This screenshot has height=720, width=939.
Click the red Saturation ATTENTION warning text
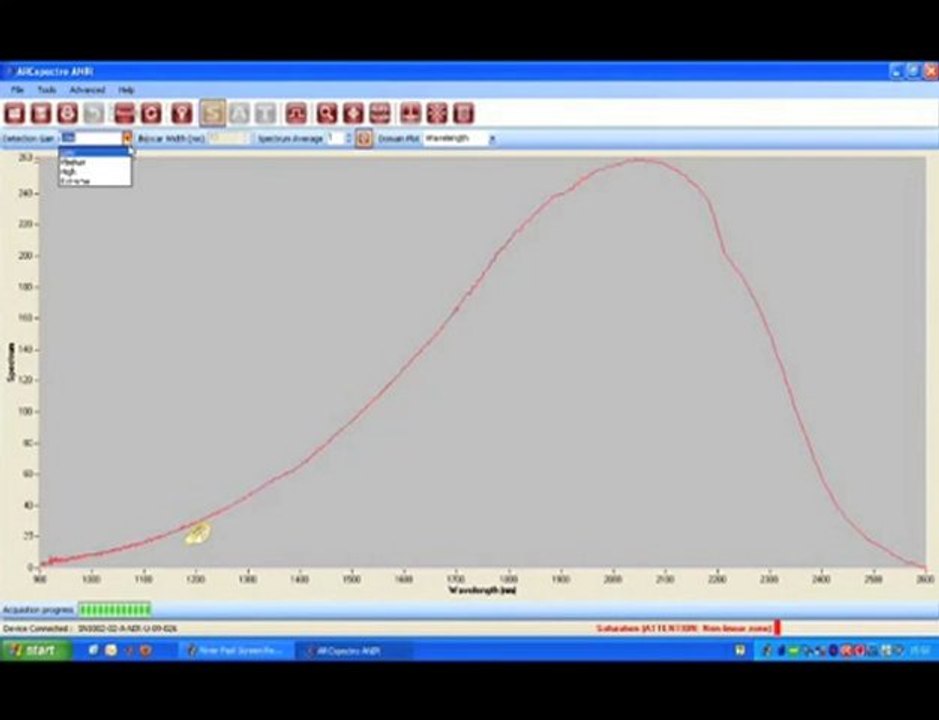[x=684, y=628]
